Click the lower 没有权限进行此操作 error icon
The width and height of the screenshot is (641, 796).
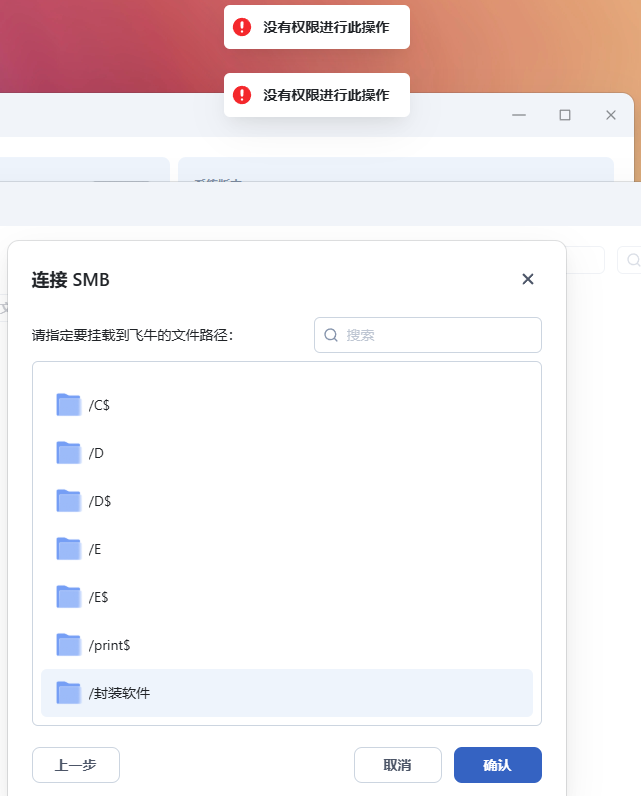point(242,95)
